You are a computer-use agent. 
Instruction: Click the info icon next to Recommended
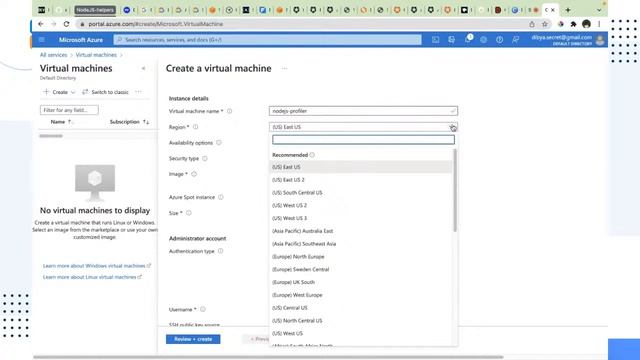click(x=312, y=155)
